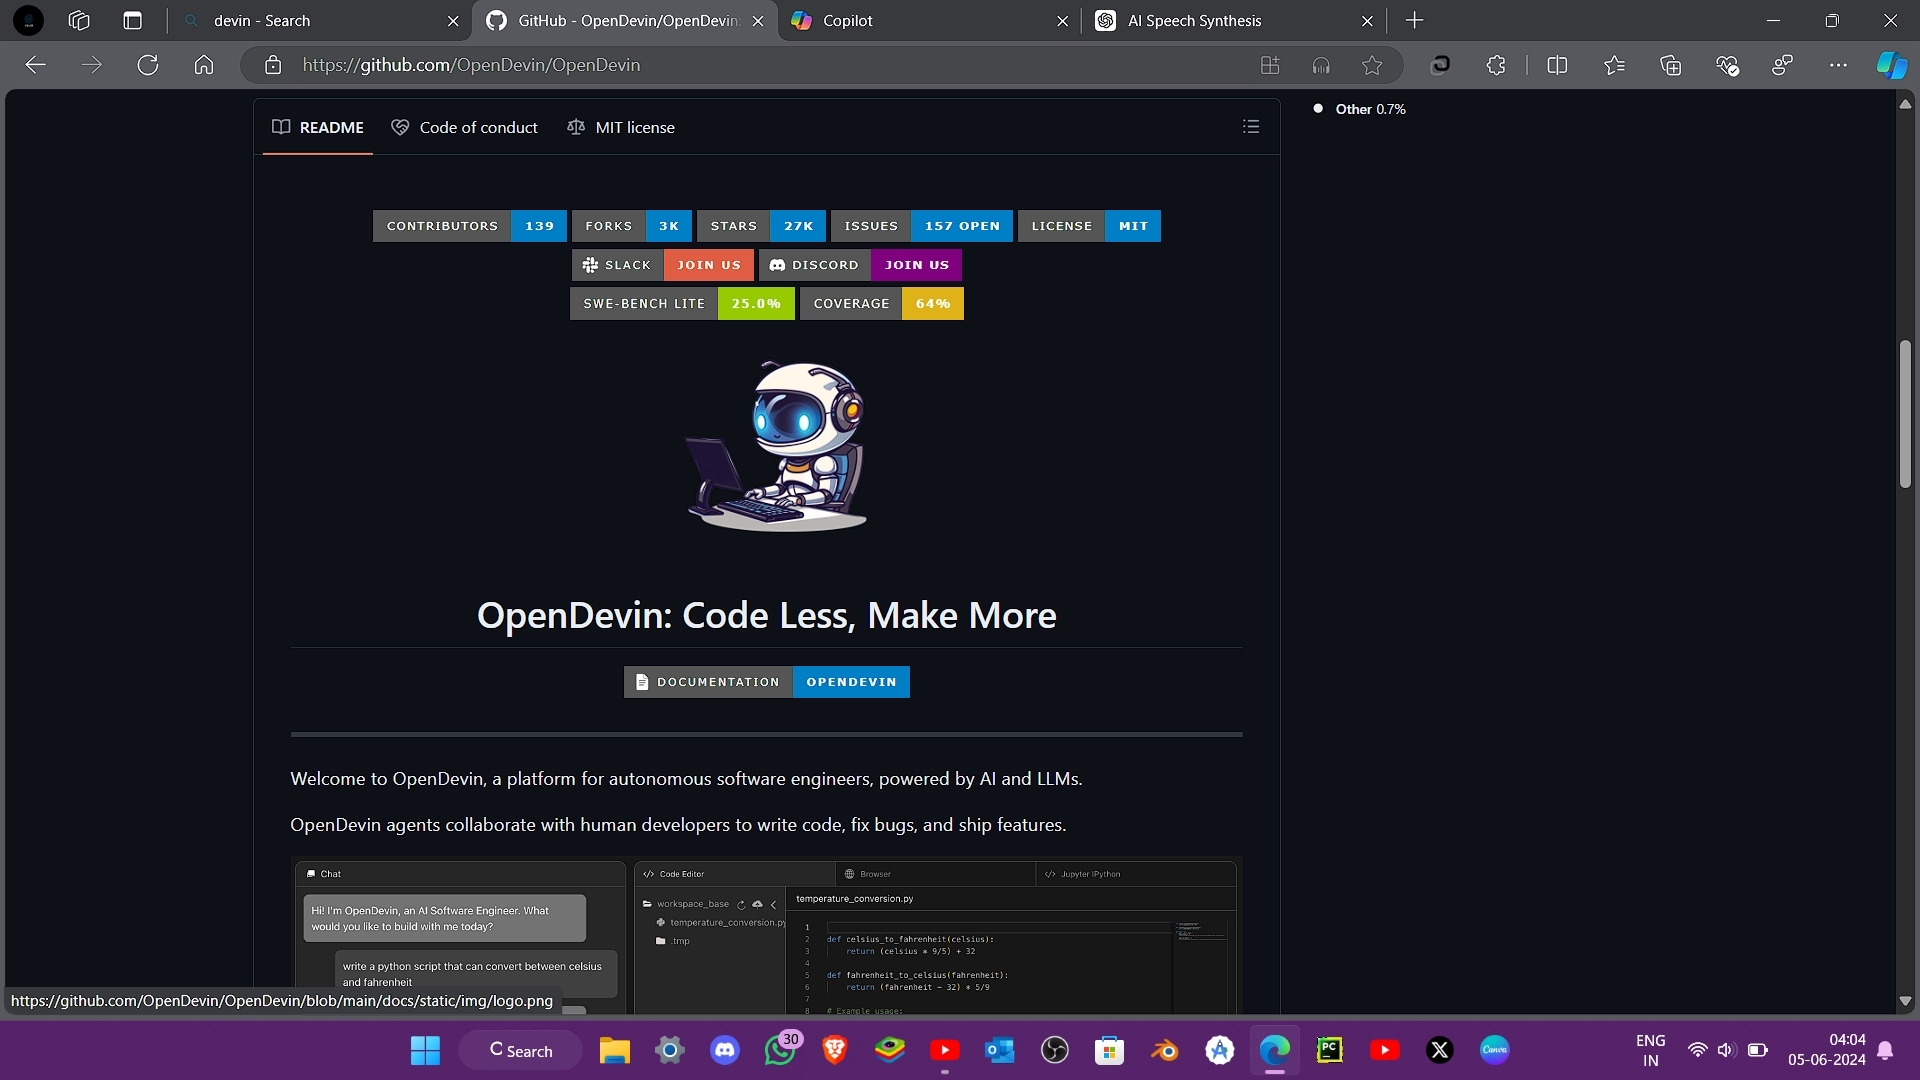The image size is (1920, 1080).
Task: Open the collections panel
Action: pyautogui.click(x=1670, y=65)
